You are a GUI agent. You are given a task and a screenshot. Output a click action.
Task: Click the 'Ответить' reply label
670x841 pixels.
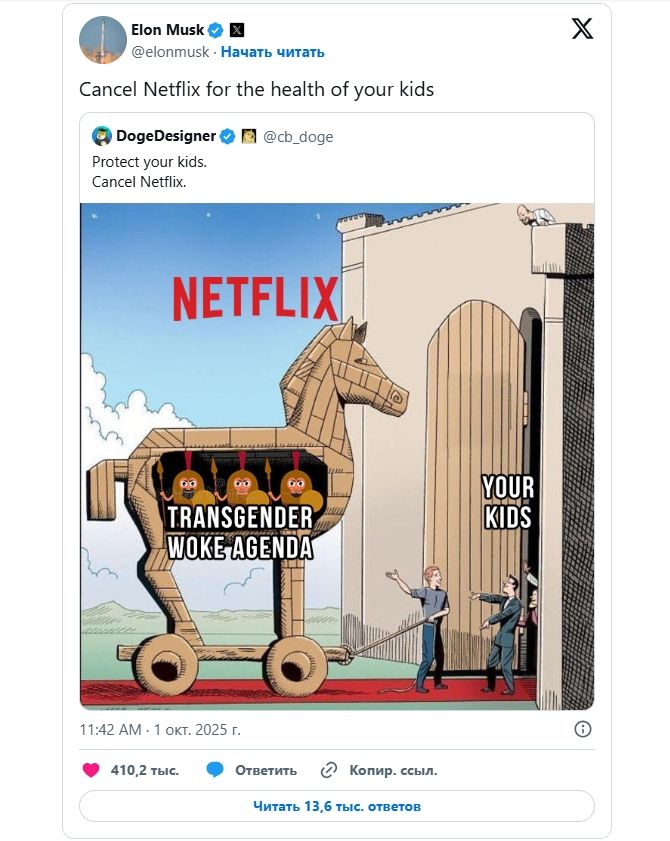[266, 770]
